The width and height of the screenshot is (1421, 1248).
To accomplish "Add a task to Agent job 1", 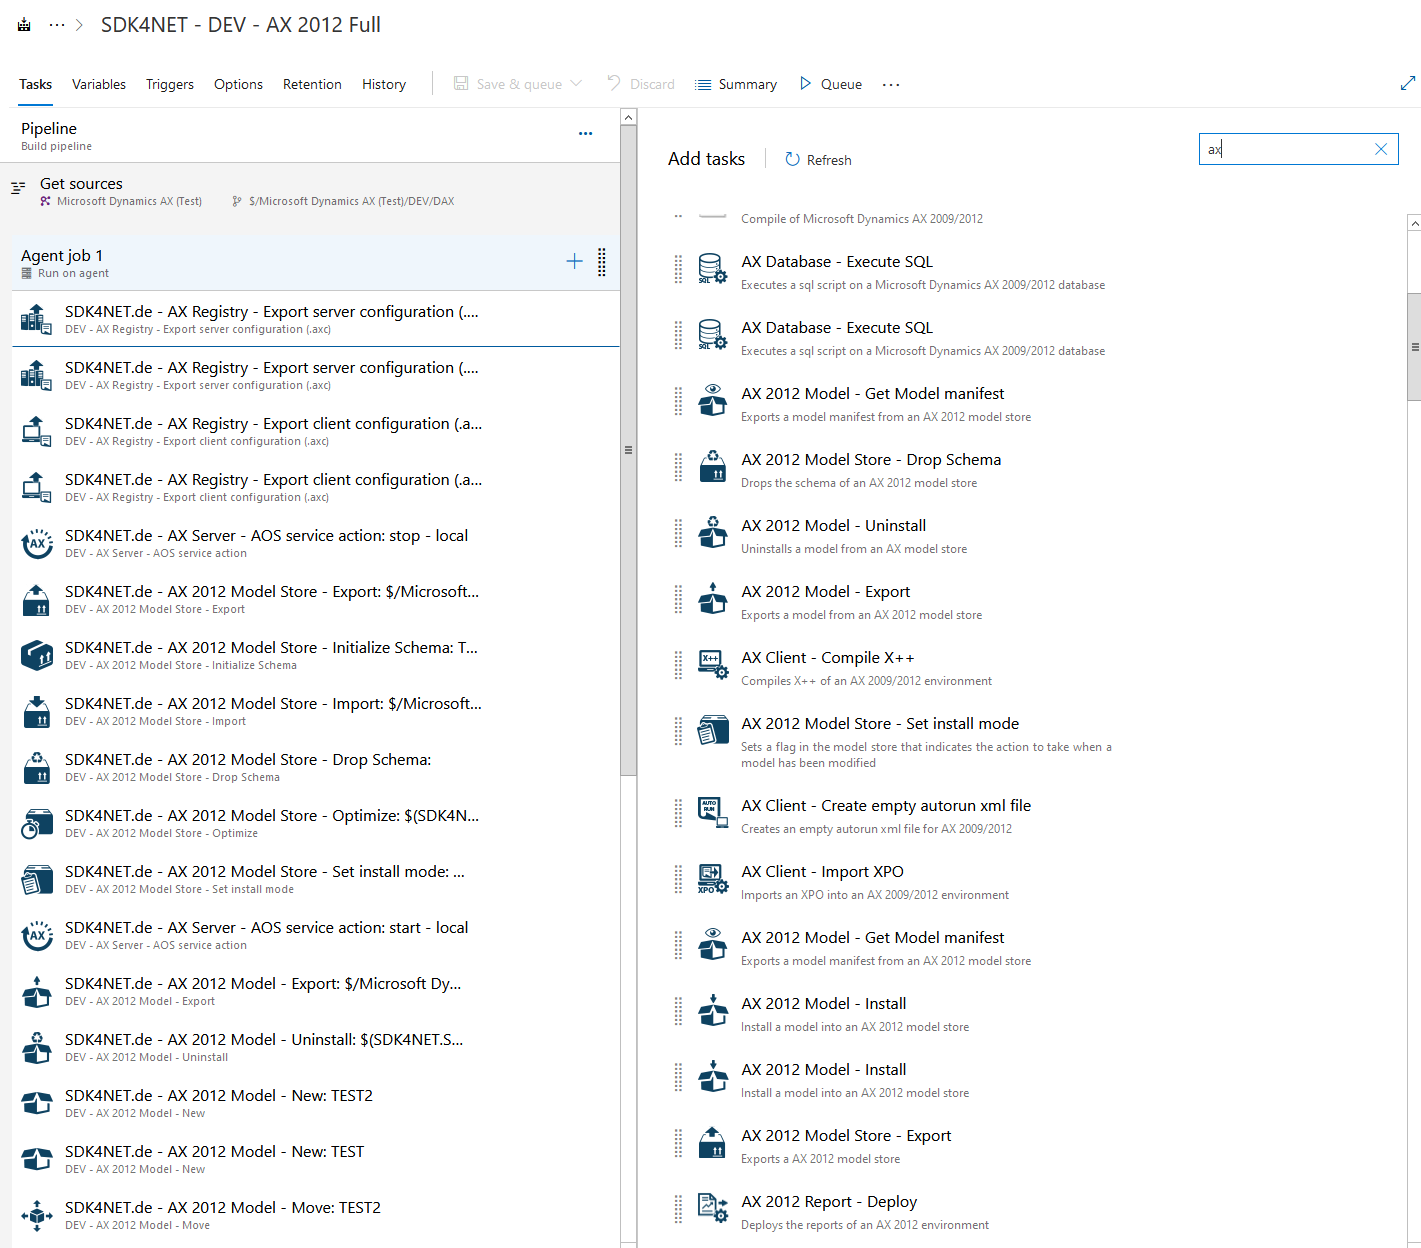I will tap(574, 261).
